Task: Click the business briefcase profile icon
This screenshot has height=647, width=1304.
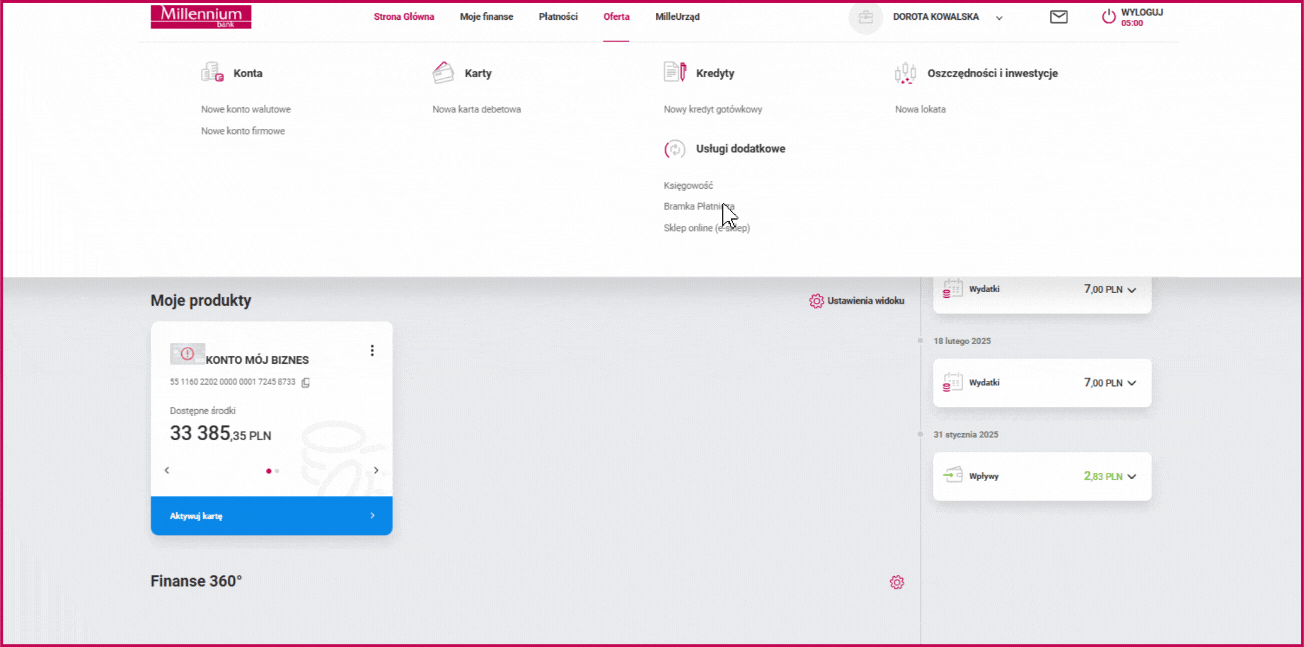Action: 865,17
